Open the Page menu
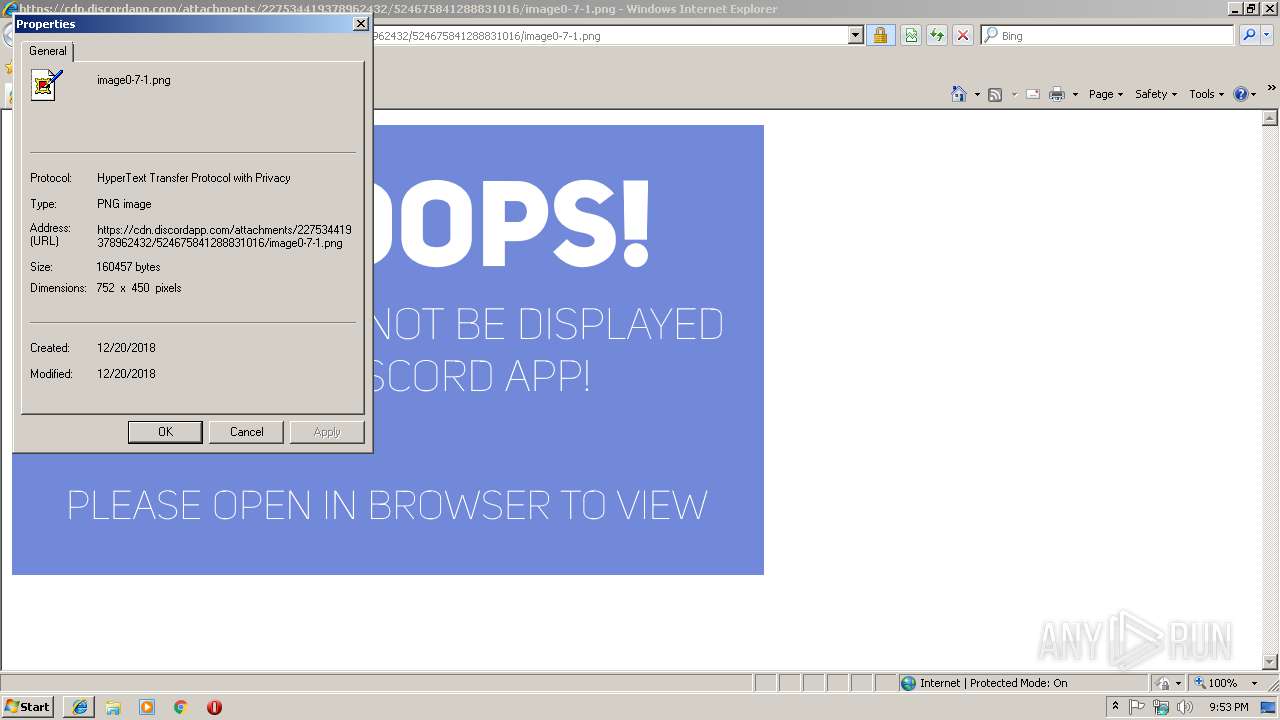The width and height of the screenshot is (1280, 720). 1106,94
